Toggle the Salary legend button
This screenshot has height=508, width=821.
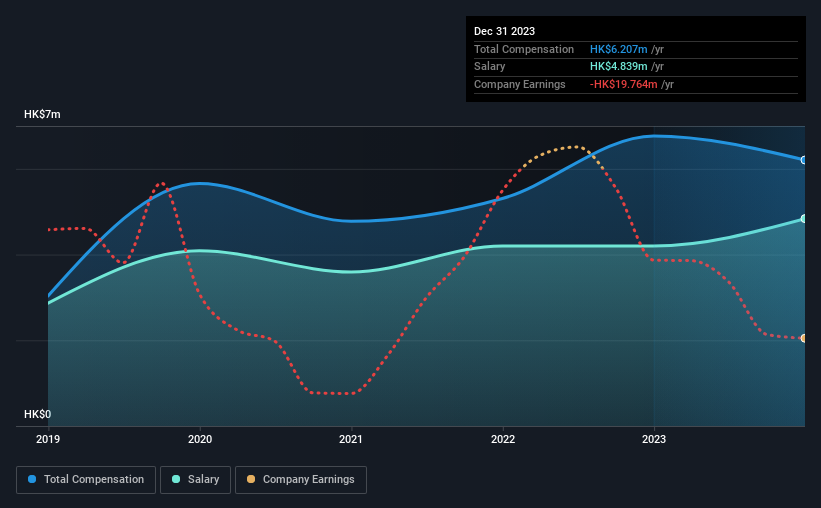[195, 480]
